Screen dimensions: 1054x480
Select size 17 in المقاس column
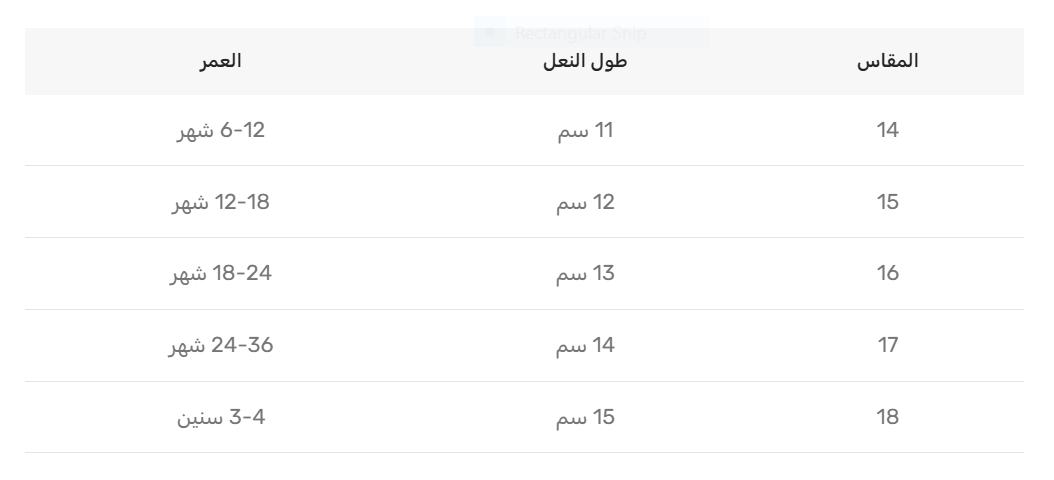pyautogui.click(x=888, y=346)
